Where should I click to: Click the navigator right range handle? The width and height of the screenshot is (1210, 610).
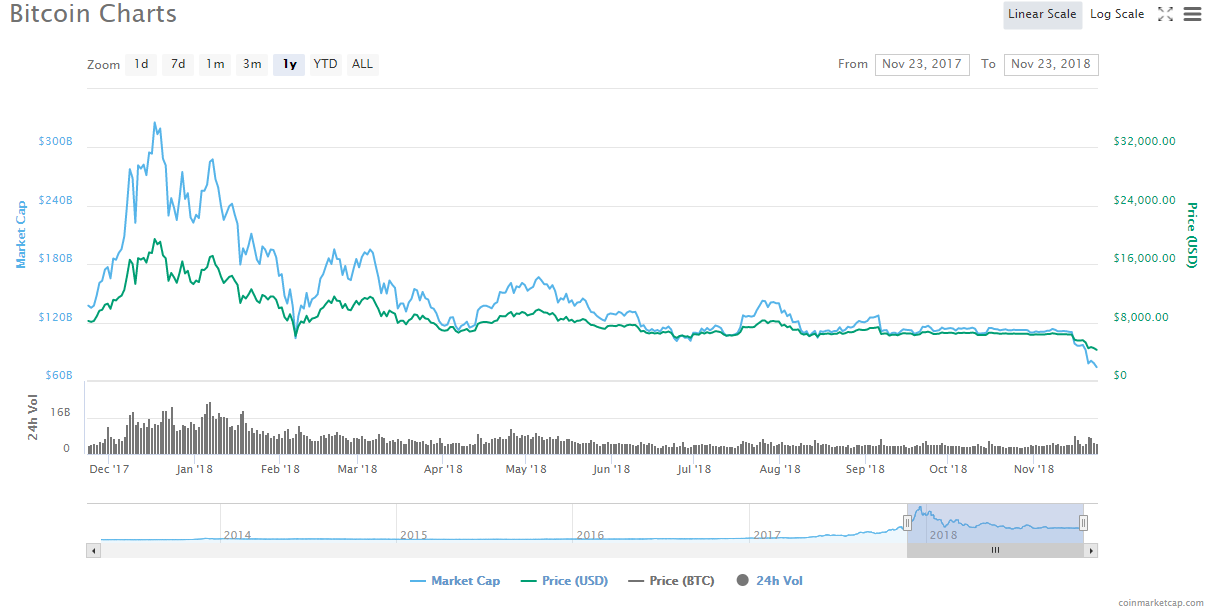click(1083, 522)
